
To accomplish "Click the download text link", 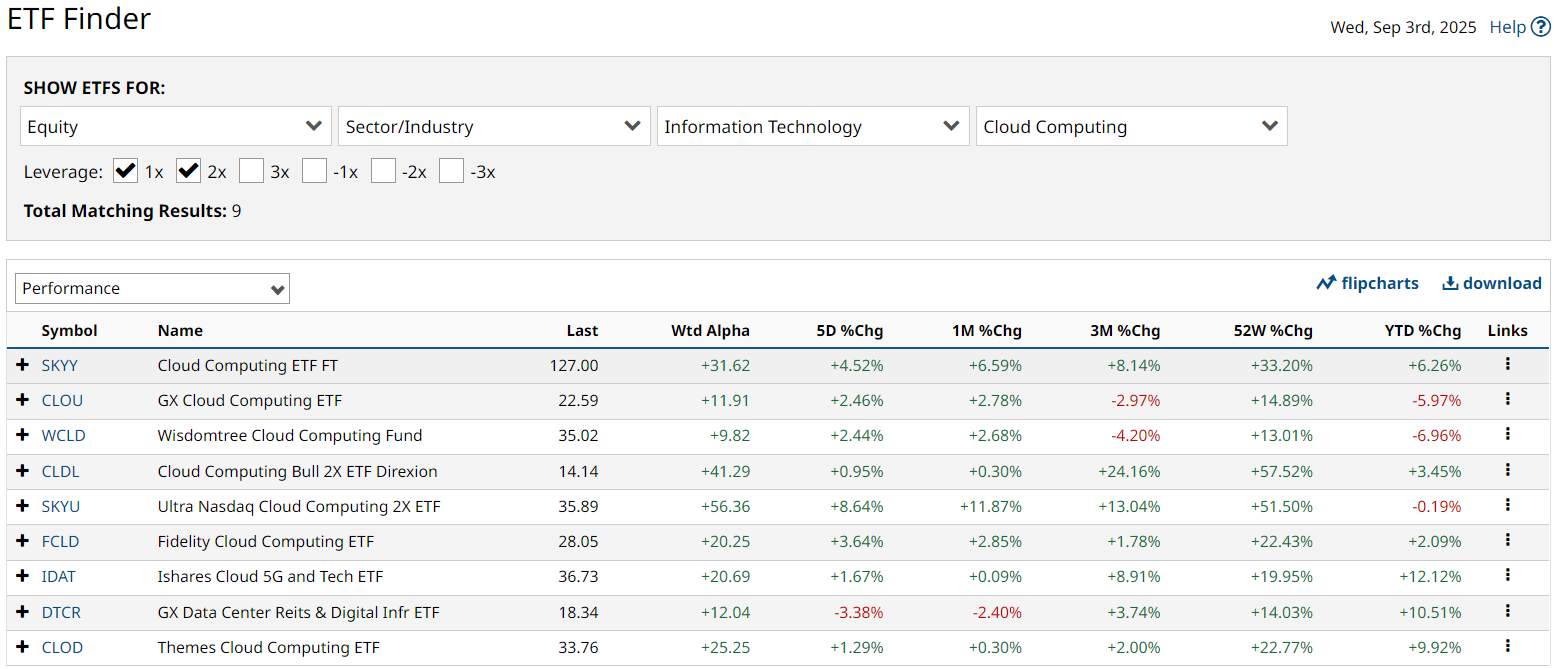I will coord(1502,283).
